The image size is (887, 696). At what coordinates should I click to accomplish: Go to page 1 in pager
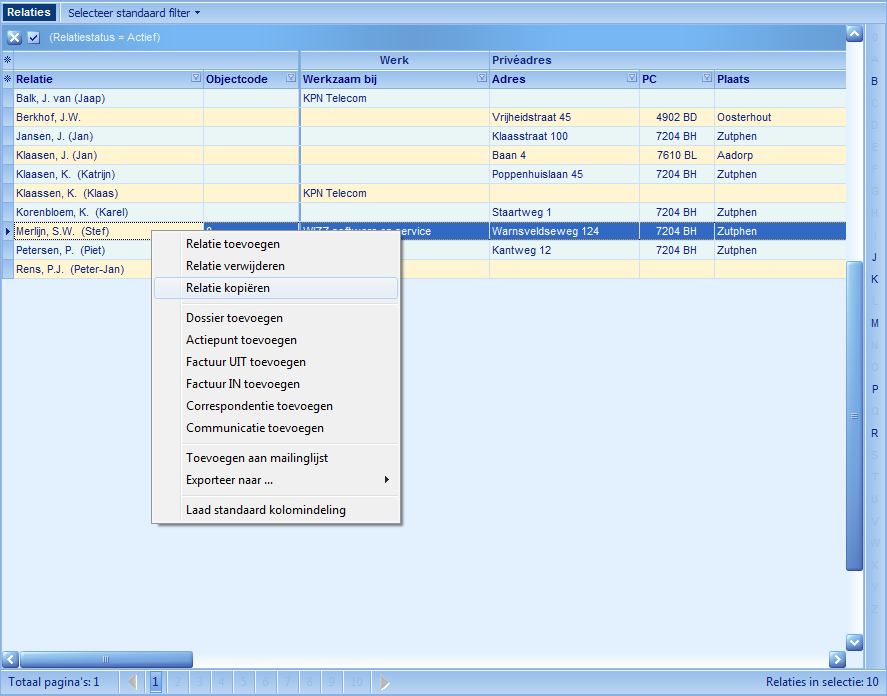[156, 682]
